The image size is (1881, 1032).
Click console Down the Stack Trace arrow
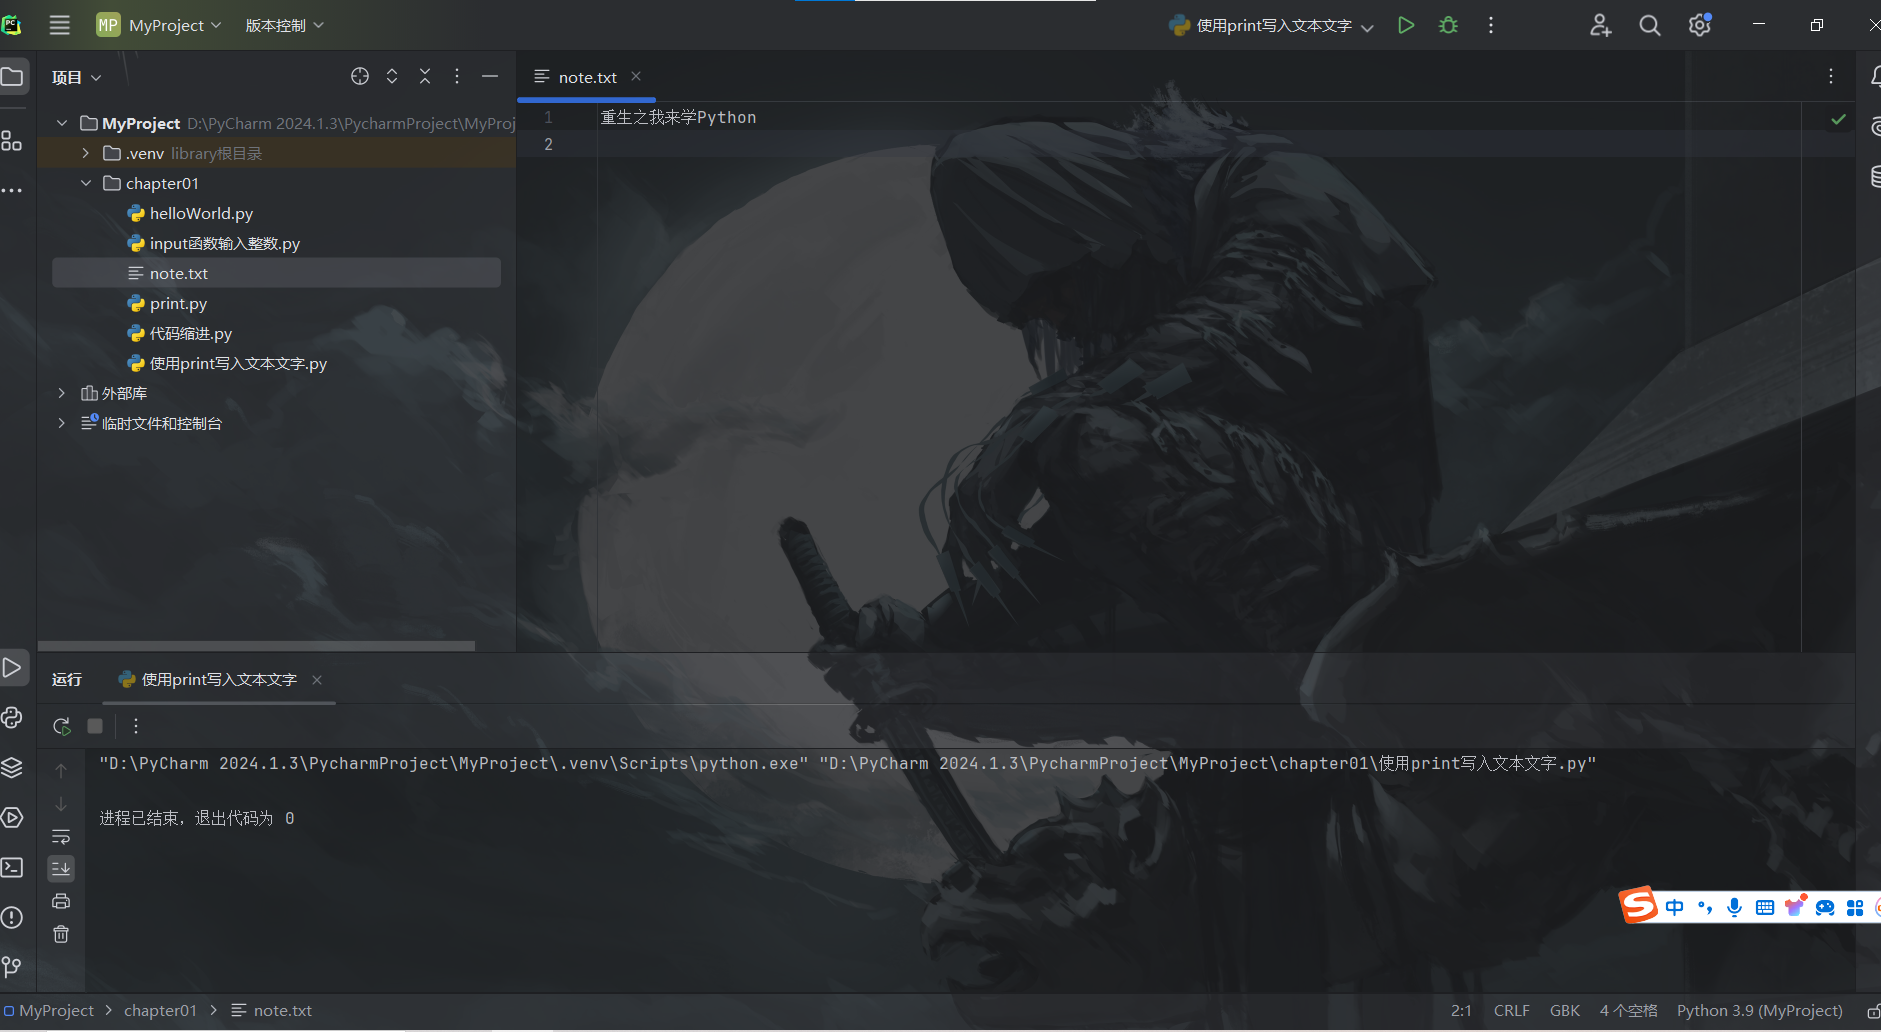pos(61,803)
